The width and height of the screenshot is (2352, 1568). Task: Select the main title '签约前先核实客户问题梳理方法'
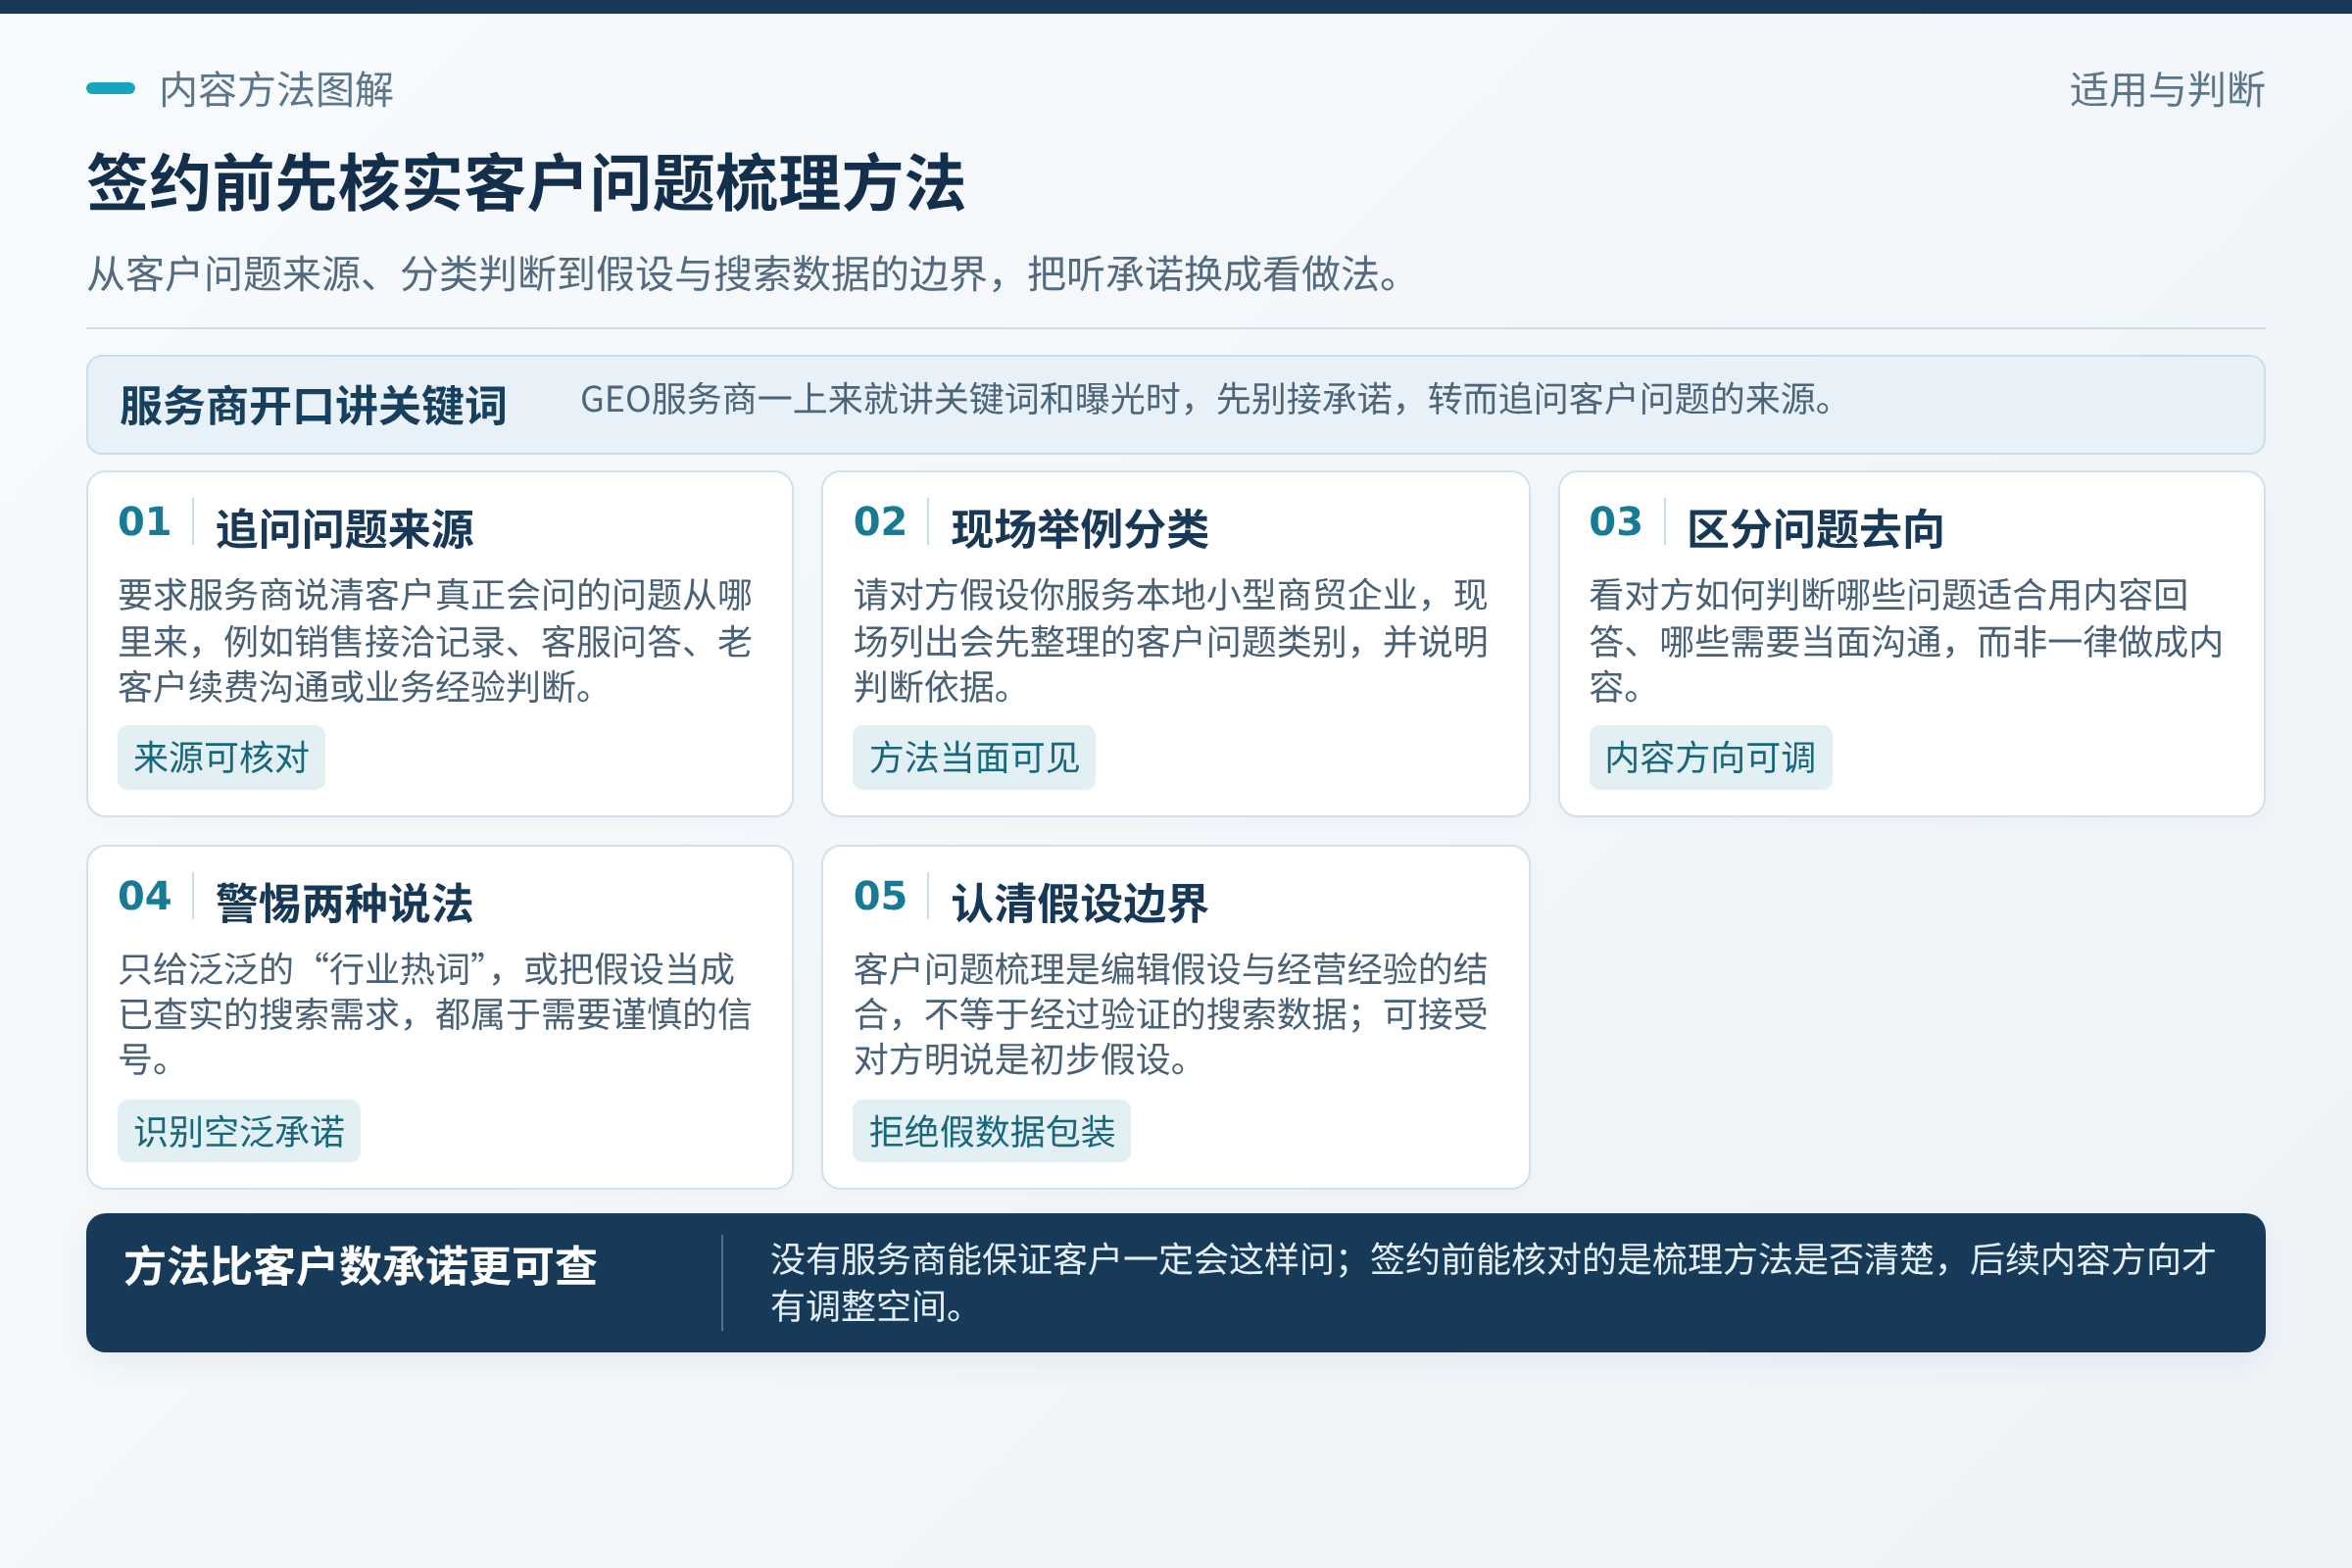click(x=526, y=183)
